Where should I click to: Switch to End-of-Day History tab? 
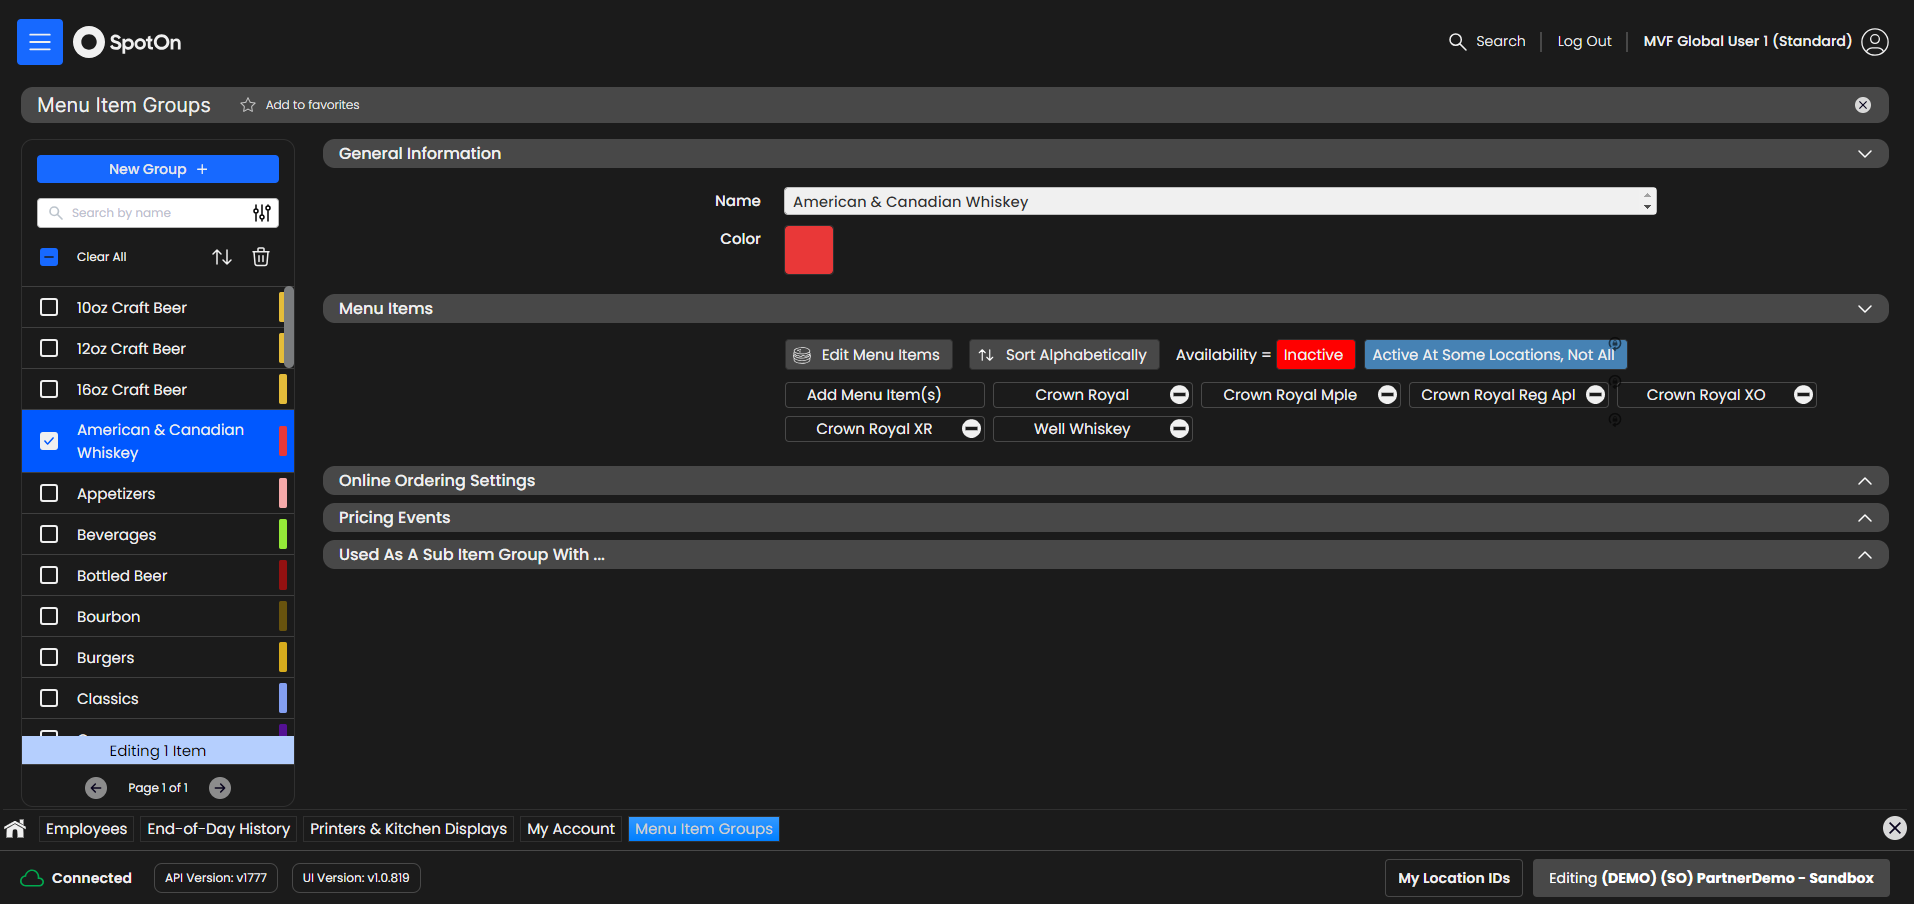218,829
